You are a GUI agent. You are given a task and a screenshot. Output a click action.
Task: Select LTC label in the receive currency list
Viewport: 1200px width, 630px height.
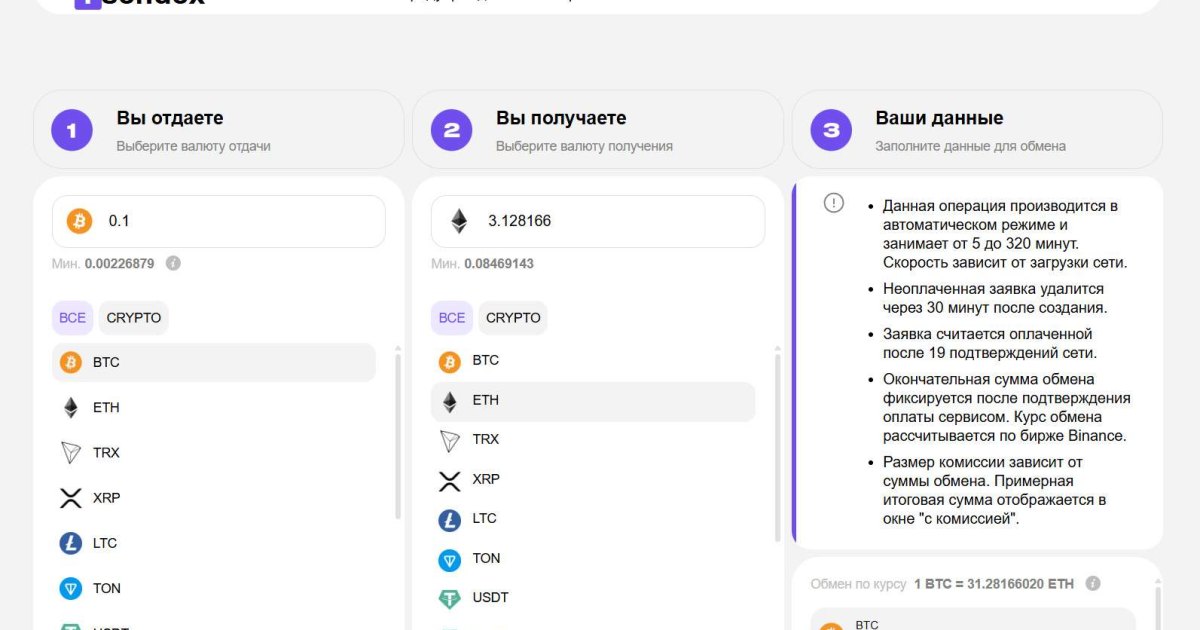point(484,518)
